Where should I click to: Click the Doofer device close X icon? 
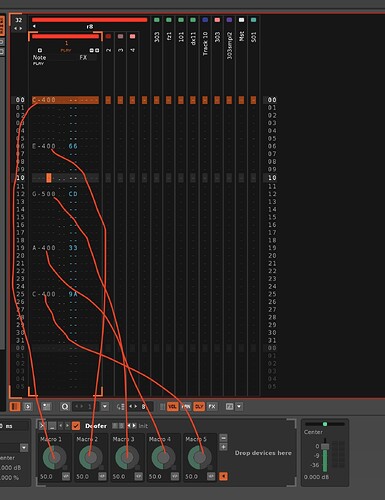tap(42, 426)
